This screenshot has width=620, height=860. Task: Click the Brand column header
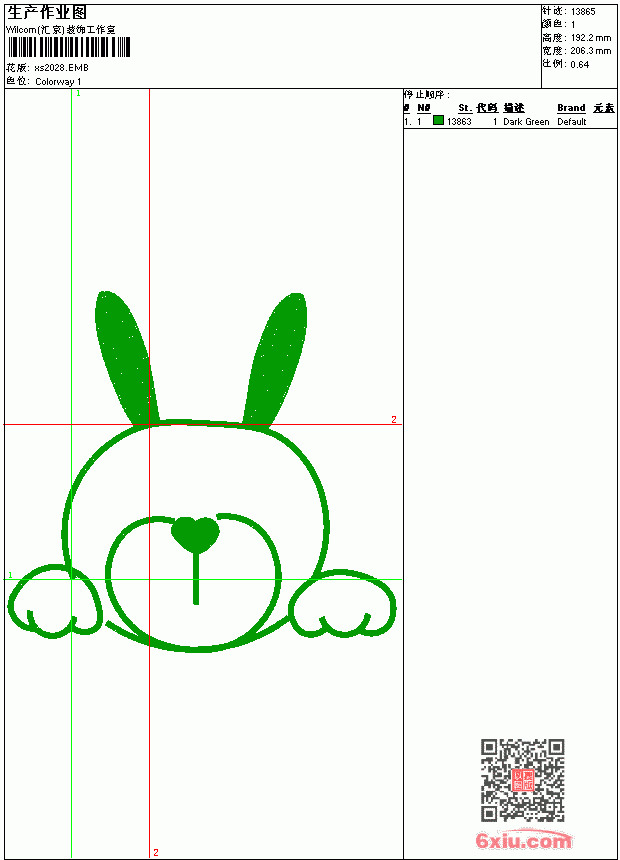571,108
